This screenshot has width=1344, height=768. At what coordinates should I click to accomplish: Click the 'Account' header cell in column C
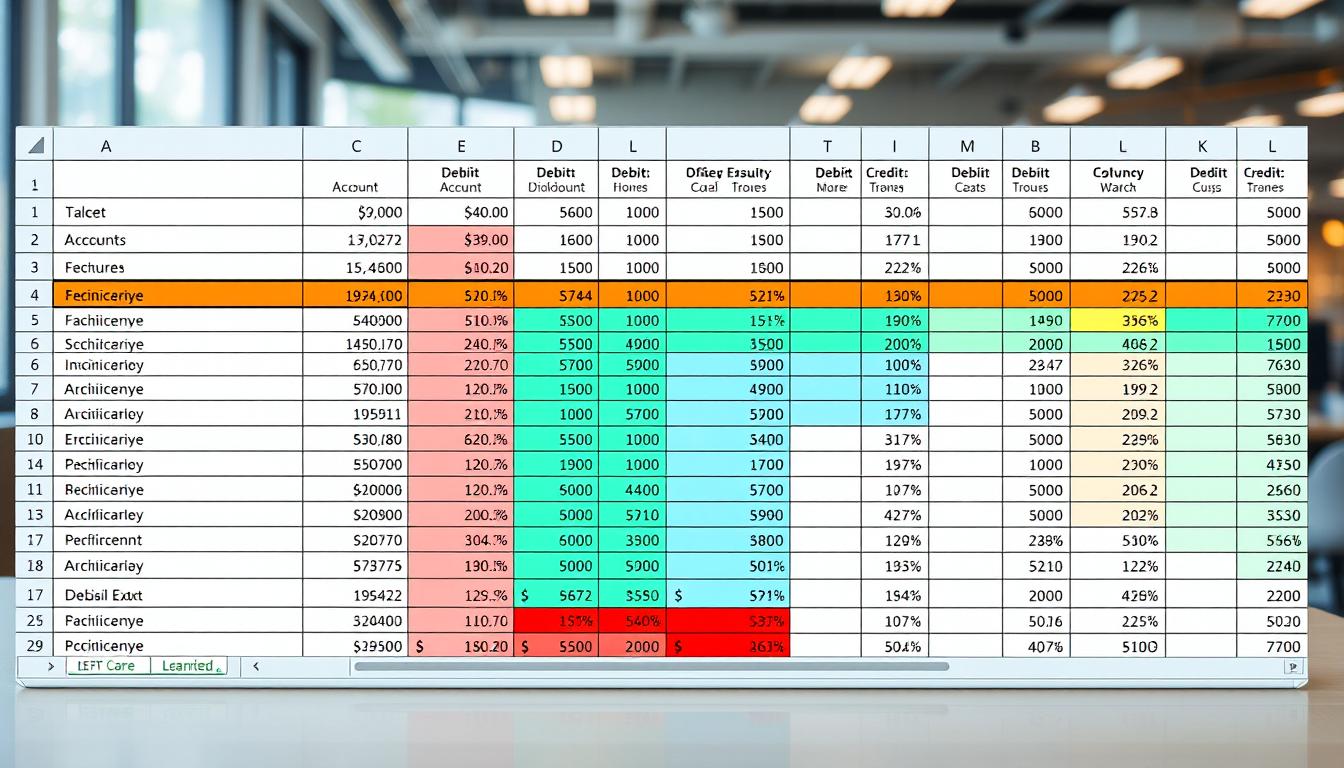(x=356, y=180)
